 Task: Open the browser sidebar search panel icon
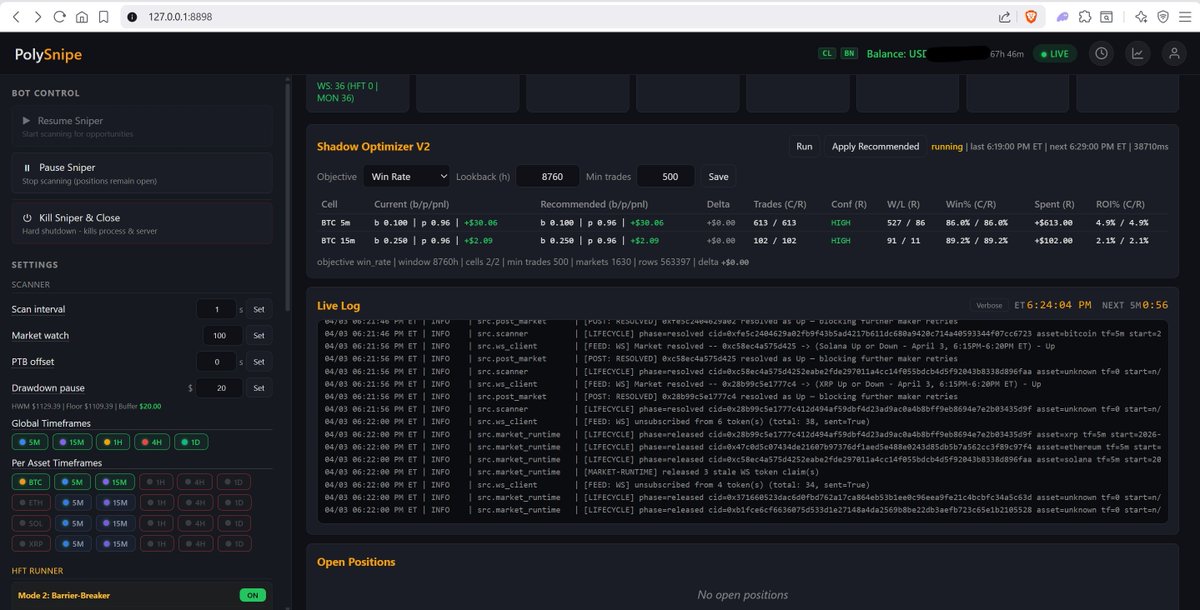(1107, 17)
